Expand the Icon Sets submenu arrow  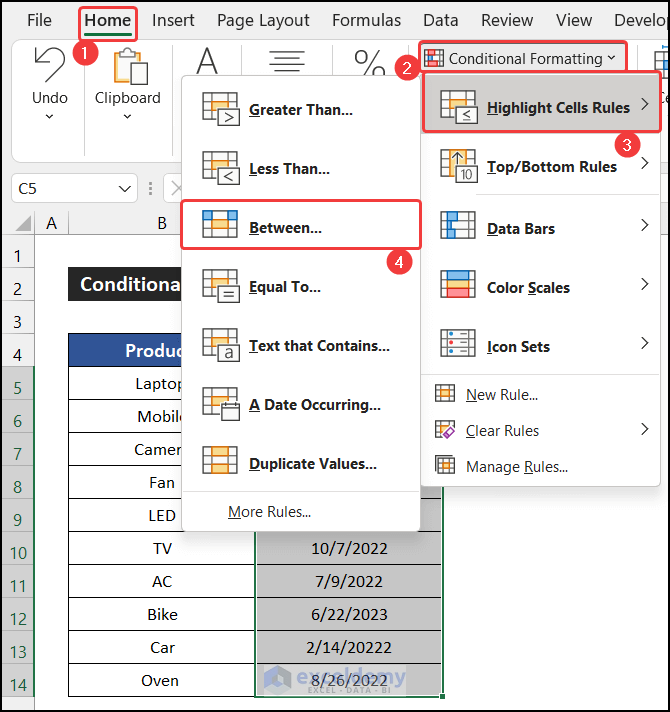645,343
